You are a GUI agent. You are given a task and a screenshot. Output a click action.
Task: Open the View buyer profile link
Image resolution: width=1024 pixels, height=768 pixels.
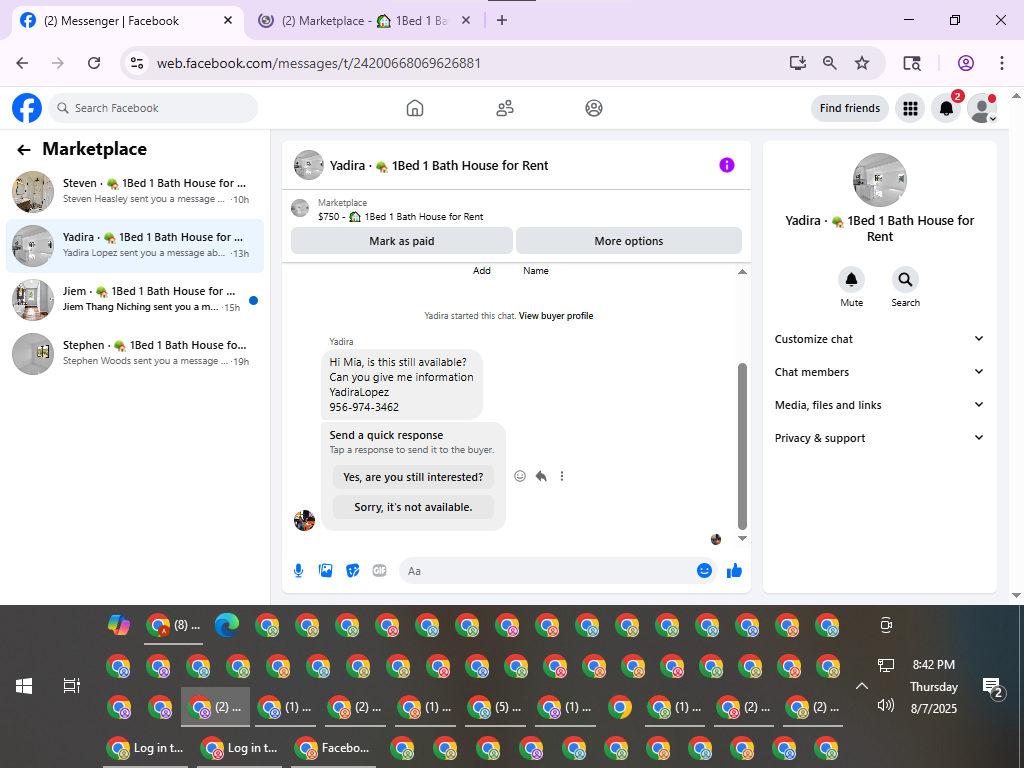pos(556,315)
